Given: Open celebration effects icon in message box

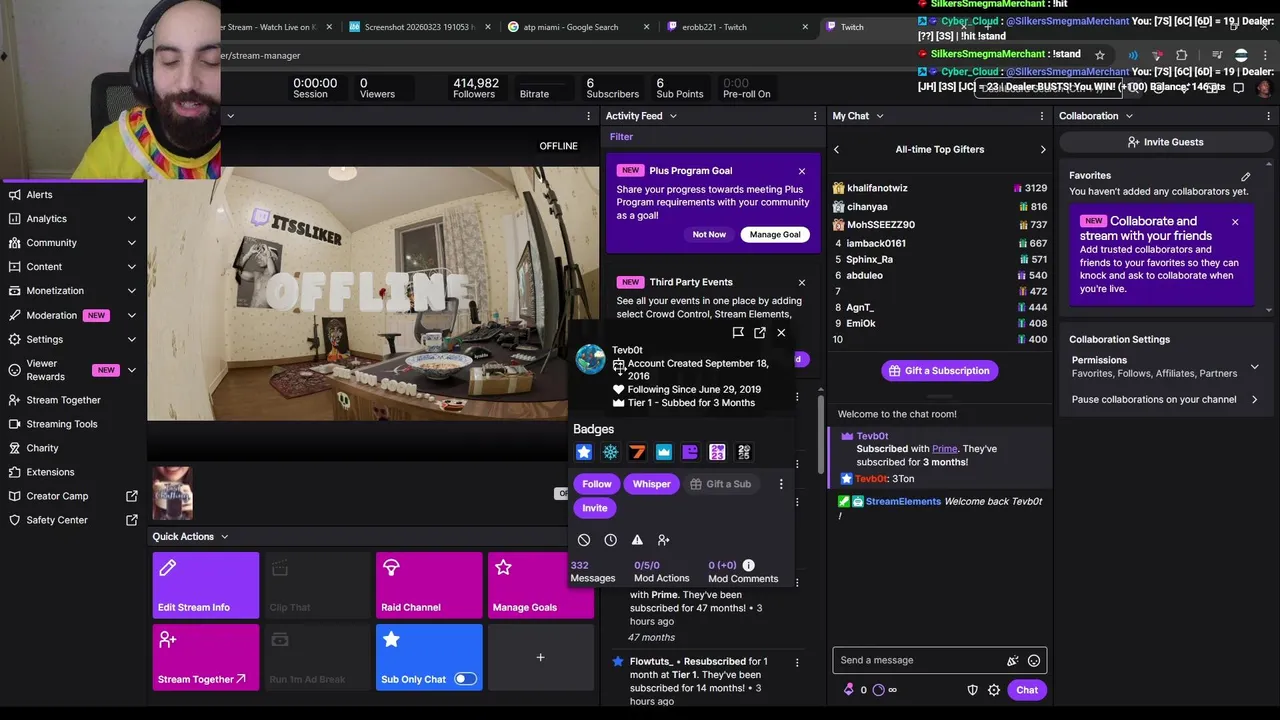Looking at the screenshot, I should click(1013, 660).
